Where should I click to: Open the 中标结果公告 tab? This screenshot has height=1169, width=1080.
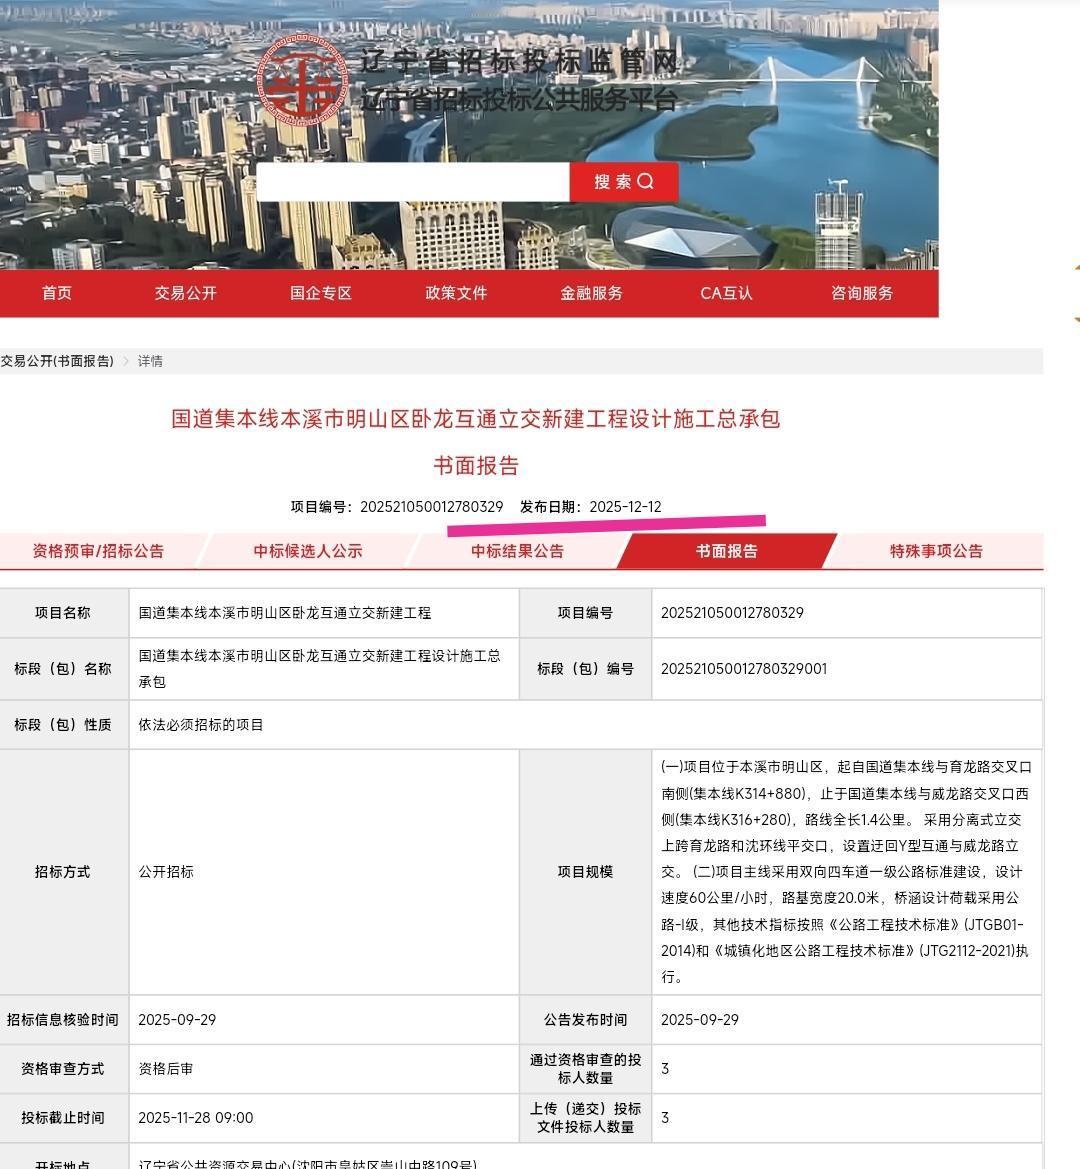point(517,550)
